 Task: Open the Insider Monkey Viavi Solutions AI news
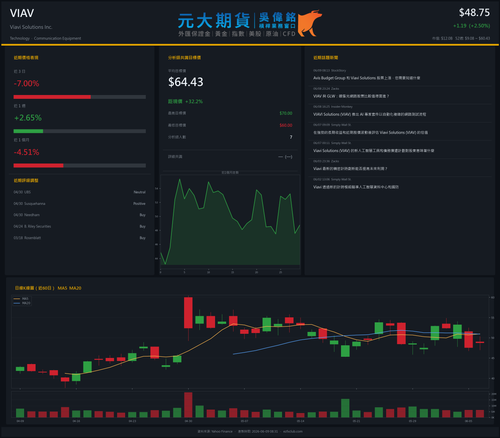(369, 114)
